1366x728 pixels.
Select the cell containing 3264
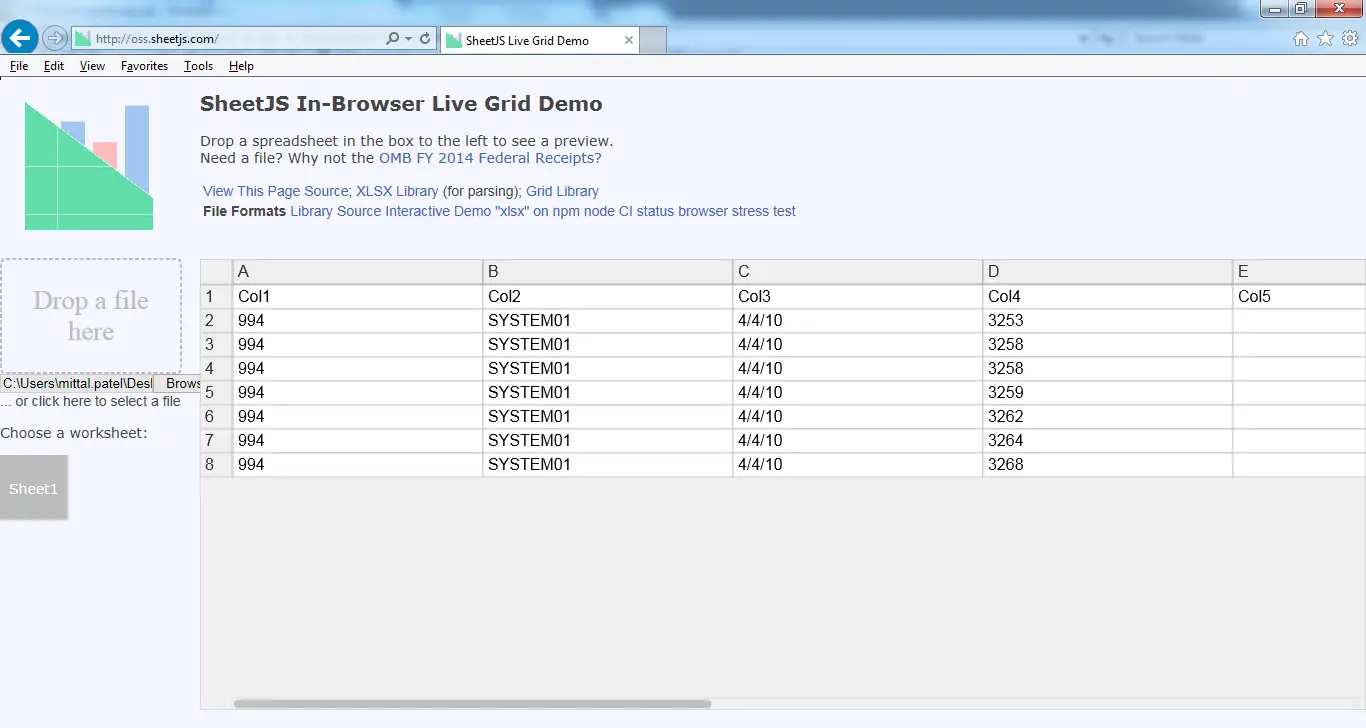pos(1108,441)
